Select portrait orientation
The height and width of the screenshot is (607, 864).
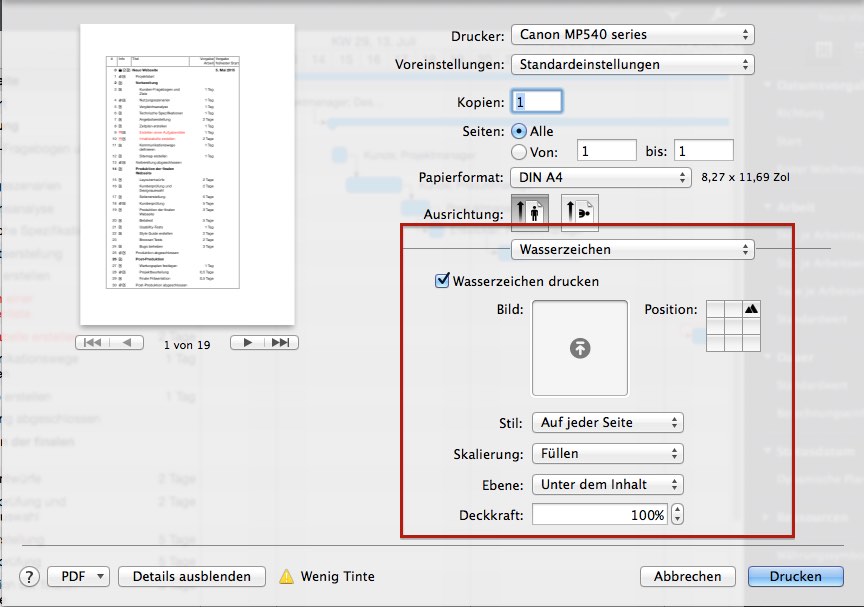tap(530, 211)
